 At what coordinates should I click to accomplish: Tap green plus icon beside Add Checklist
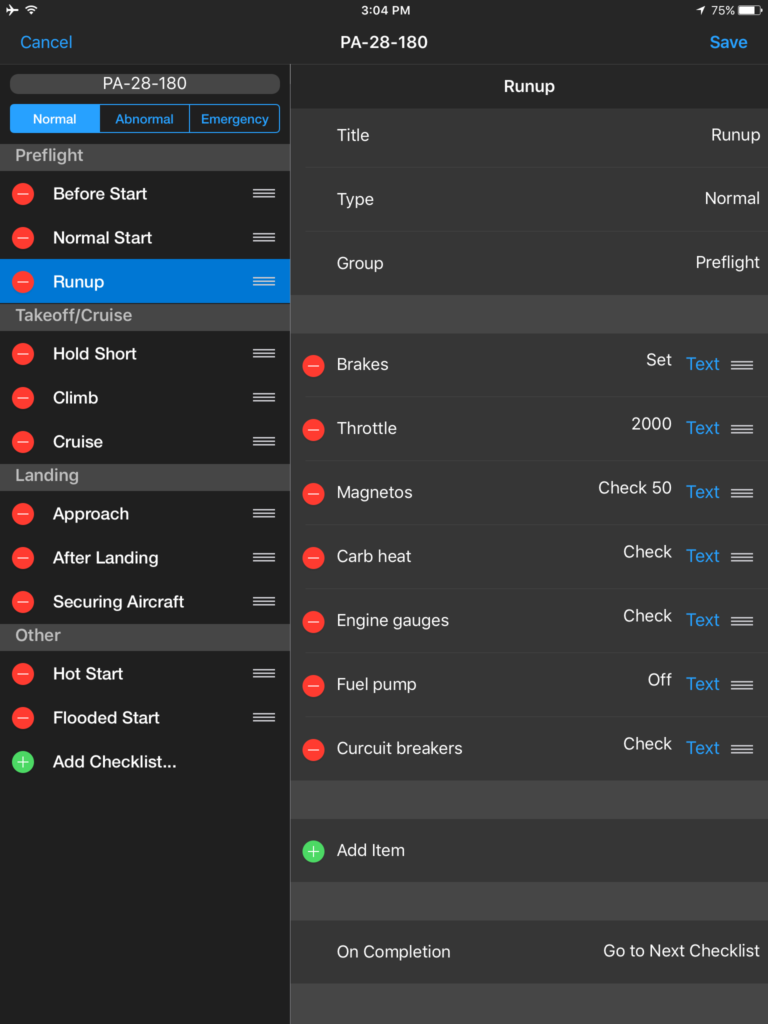coord(23,761)
